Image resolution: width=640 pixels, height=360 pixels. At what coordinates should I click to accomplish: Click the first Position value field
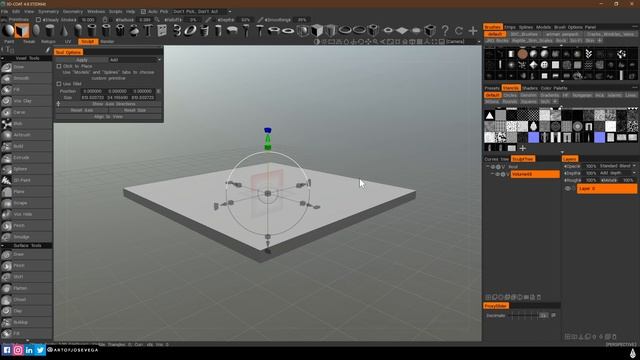coord(92,91)
